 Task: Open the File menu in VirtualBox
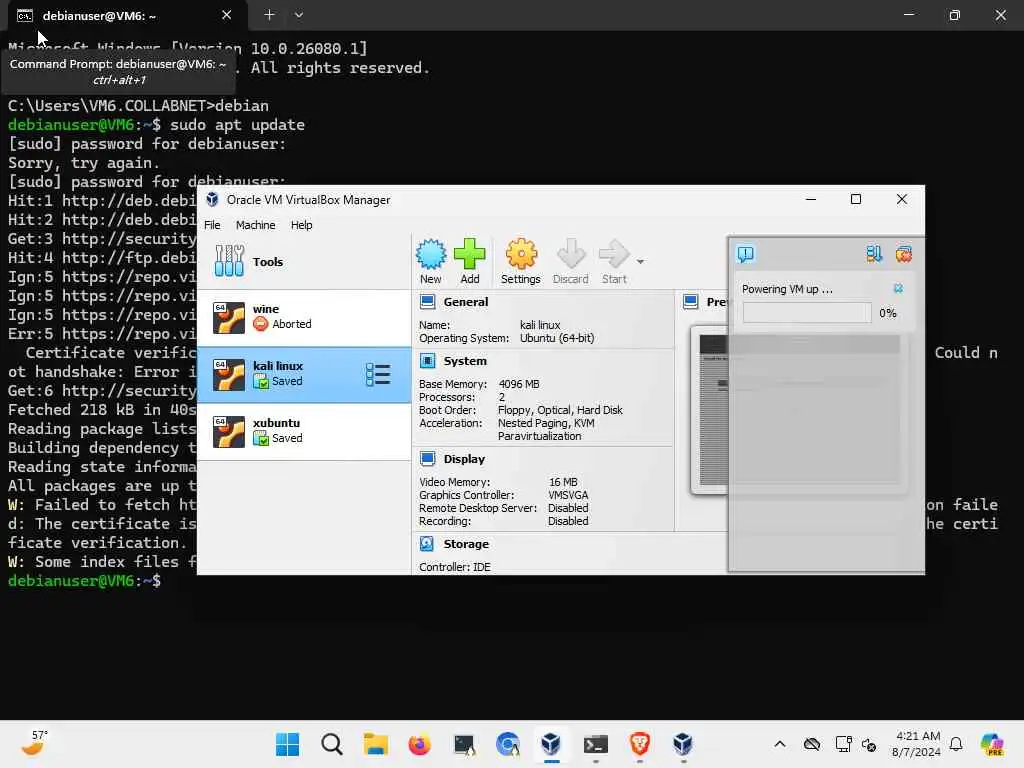click(212, 225)
